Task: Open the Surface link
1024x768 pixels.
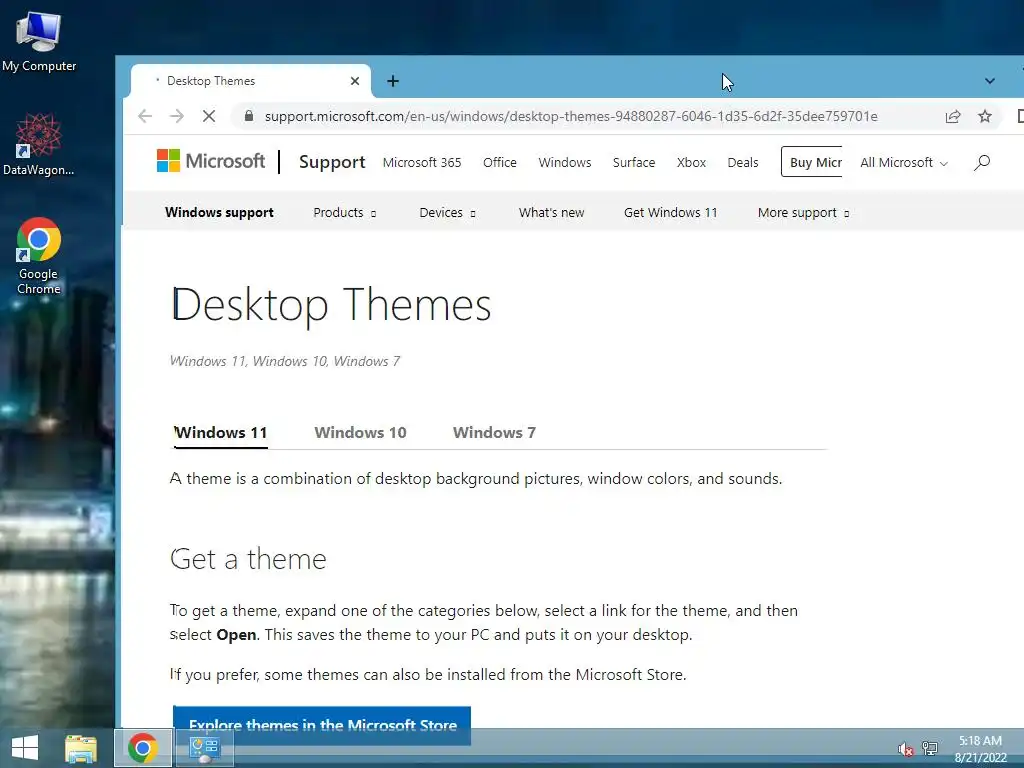Action: [x=633, y=163]
